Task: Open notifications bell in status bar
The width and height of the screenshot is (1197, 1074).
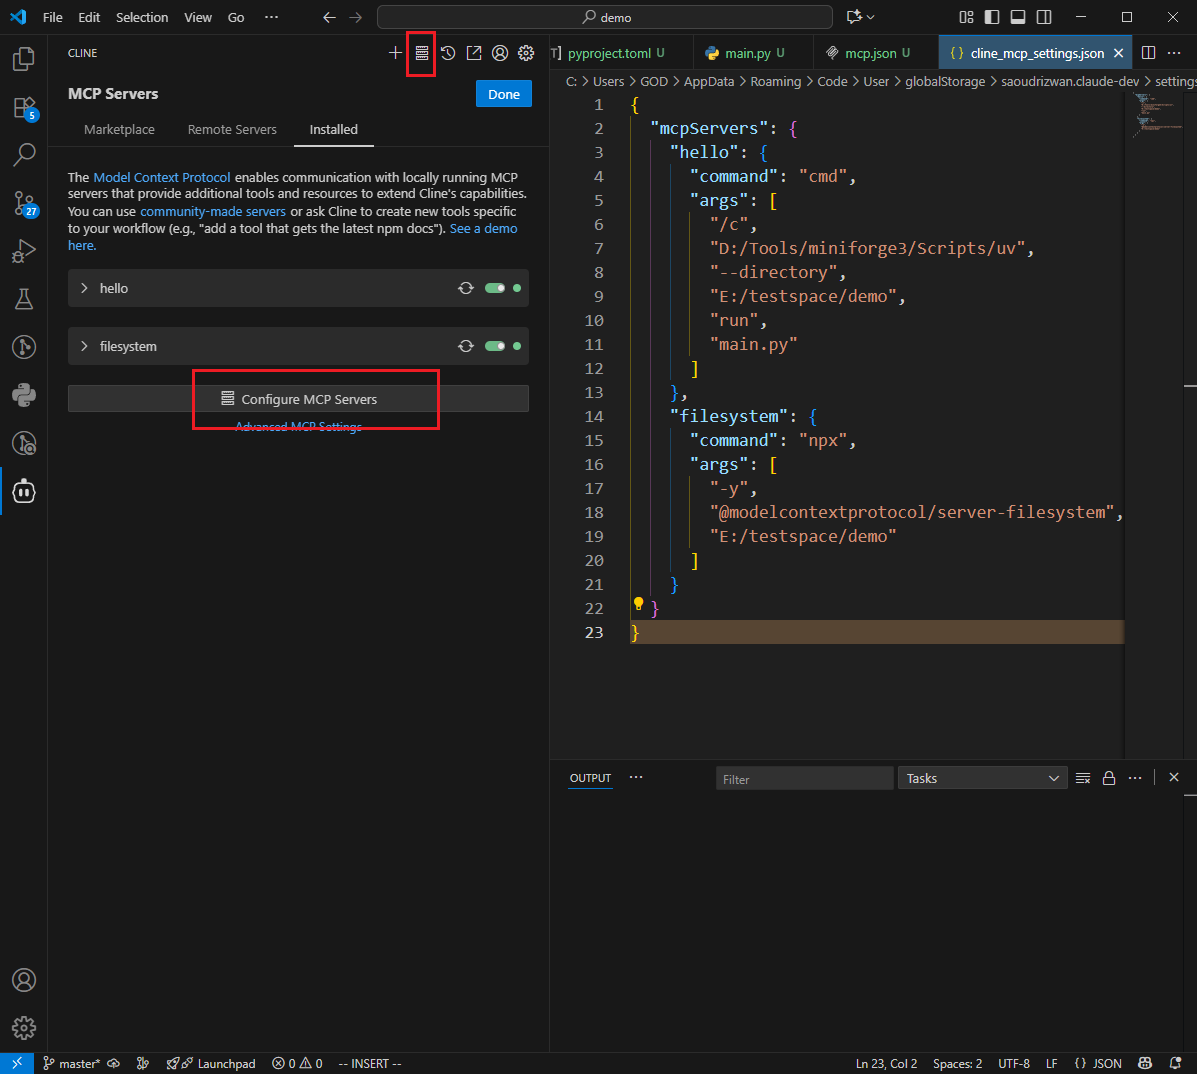Action: point(1176,1063)
